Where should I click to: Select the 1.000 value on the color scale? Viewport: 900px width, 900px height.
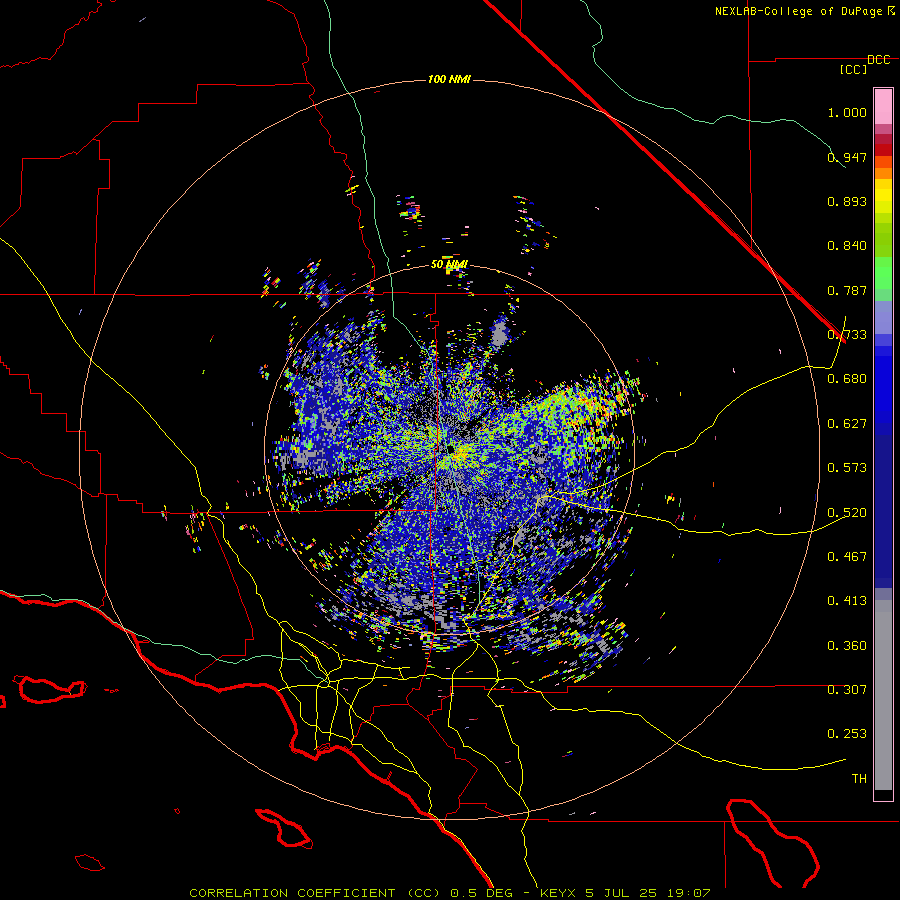tap(847, 112)
